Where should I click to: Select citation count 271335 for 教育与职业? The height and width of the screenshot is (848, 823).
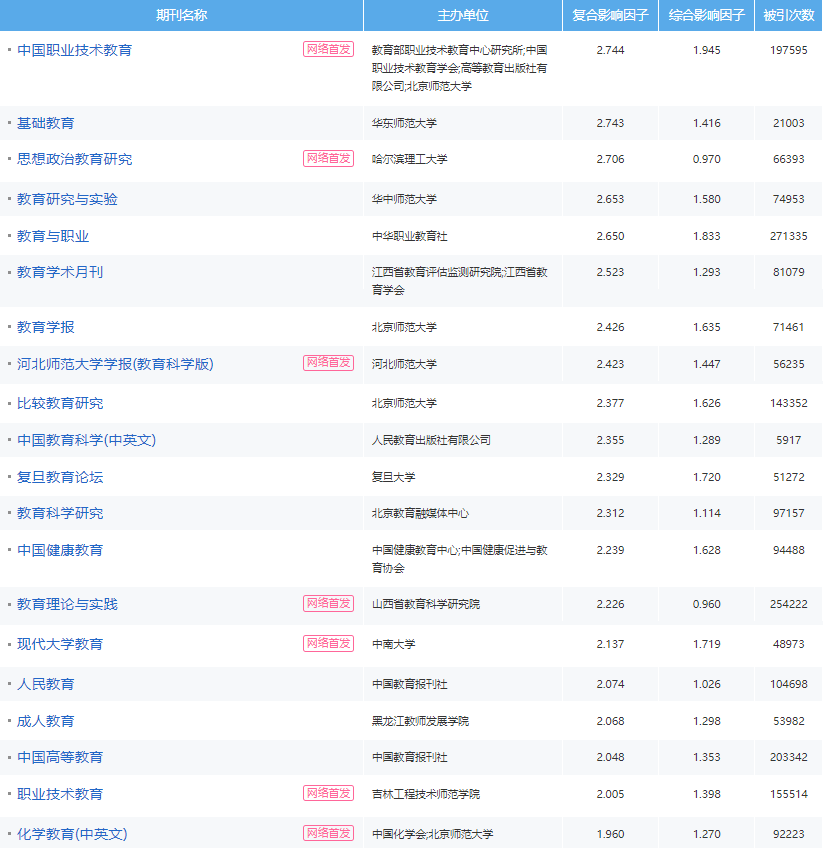789,236
